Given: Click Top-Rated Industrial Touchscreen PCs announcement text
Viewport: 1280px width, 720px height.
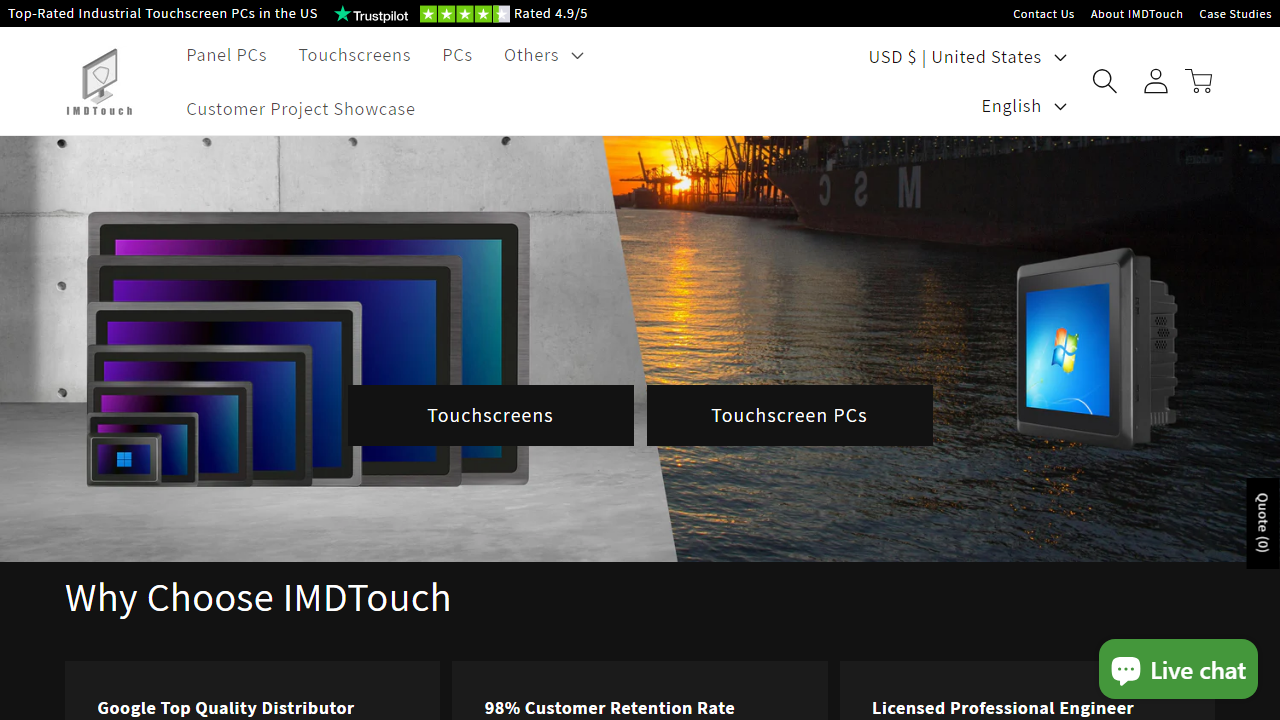Looking at the screenshot, I should pyautogui.click(x=163, y=14).
